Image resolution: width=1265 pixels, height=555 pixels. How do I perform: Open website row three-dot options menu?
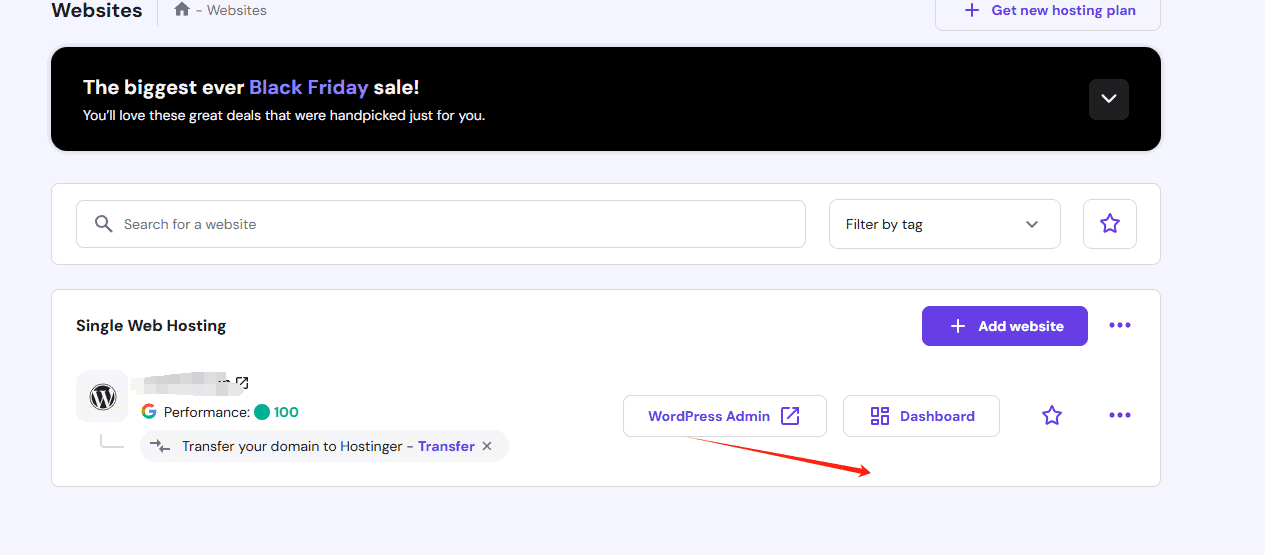1120,416
